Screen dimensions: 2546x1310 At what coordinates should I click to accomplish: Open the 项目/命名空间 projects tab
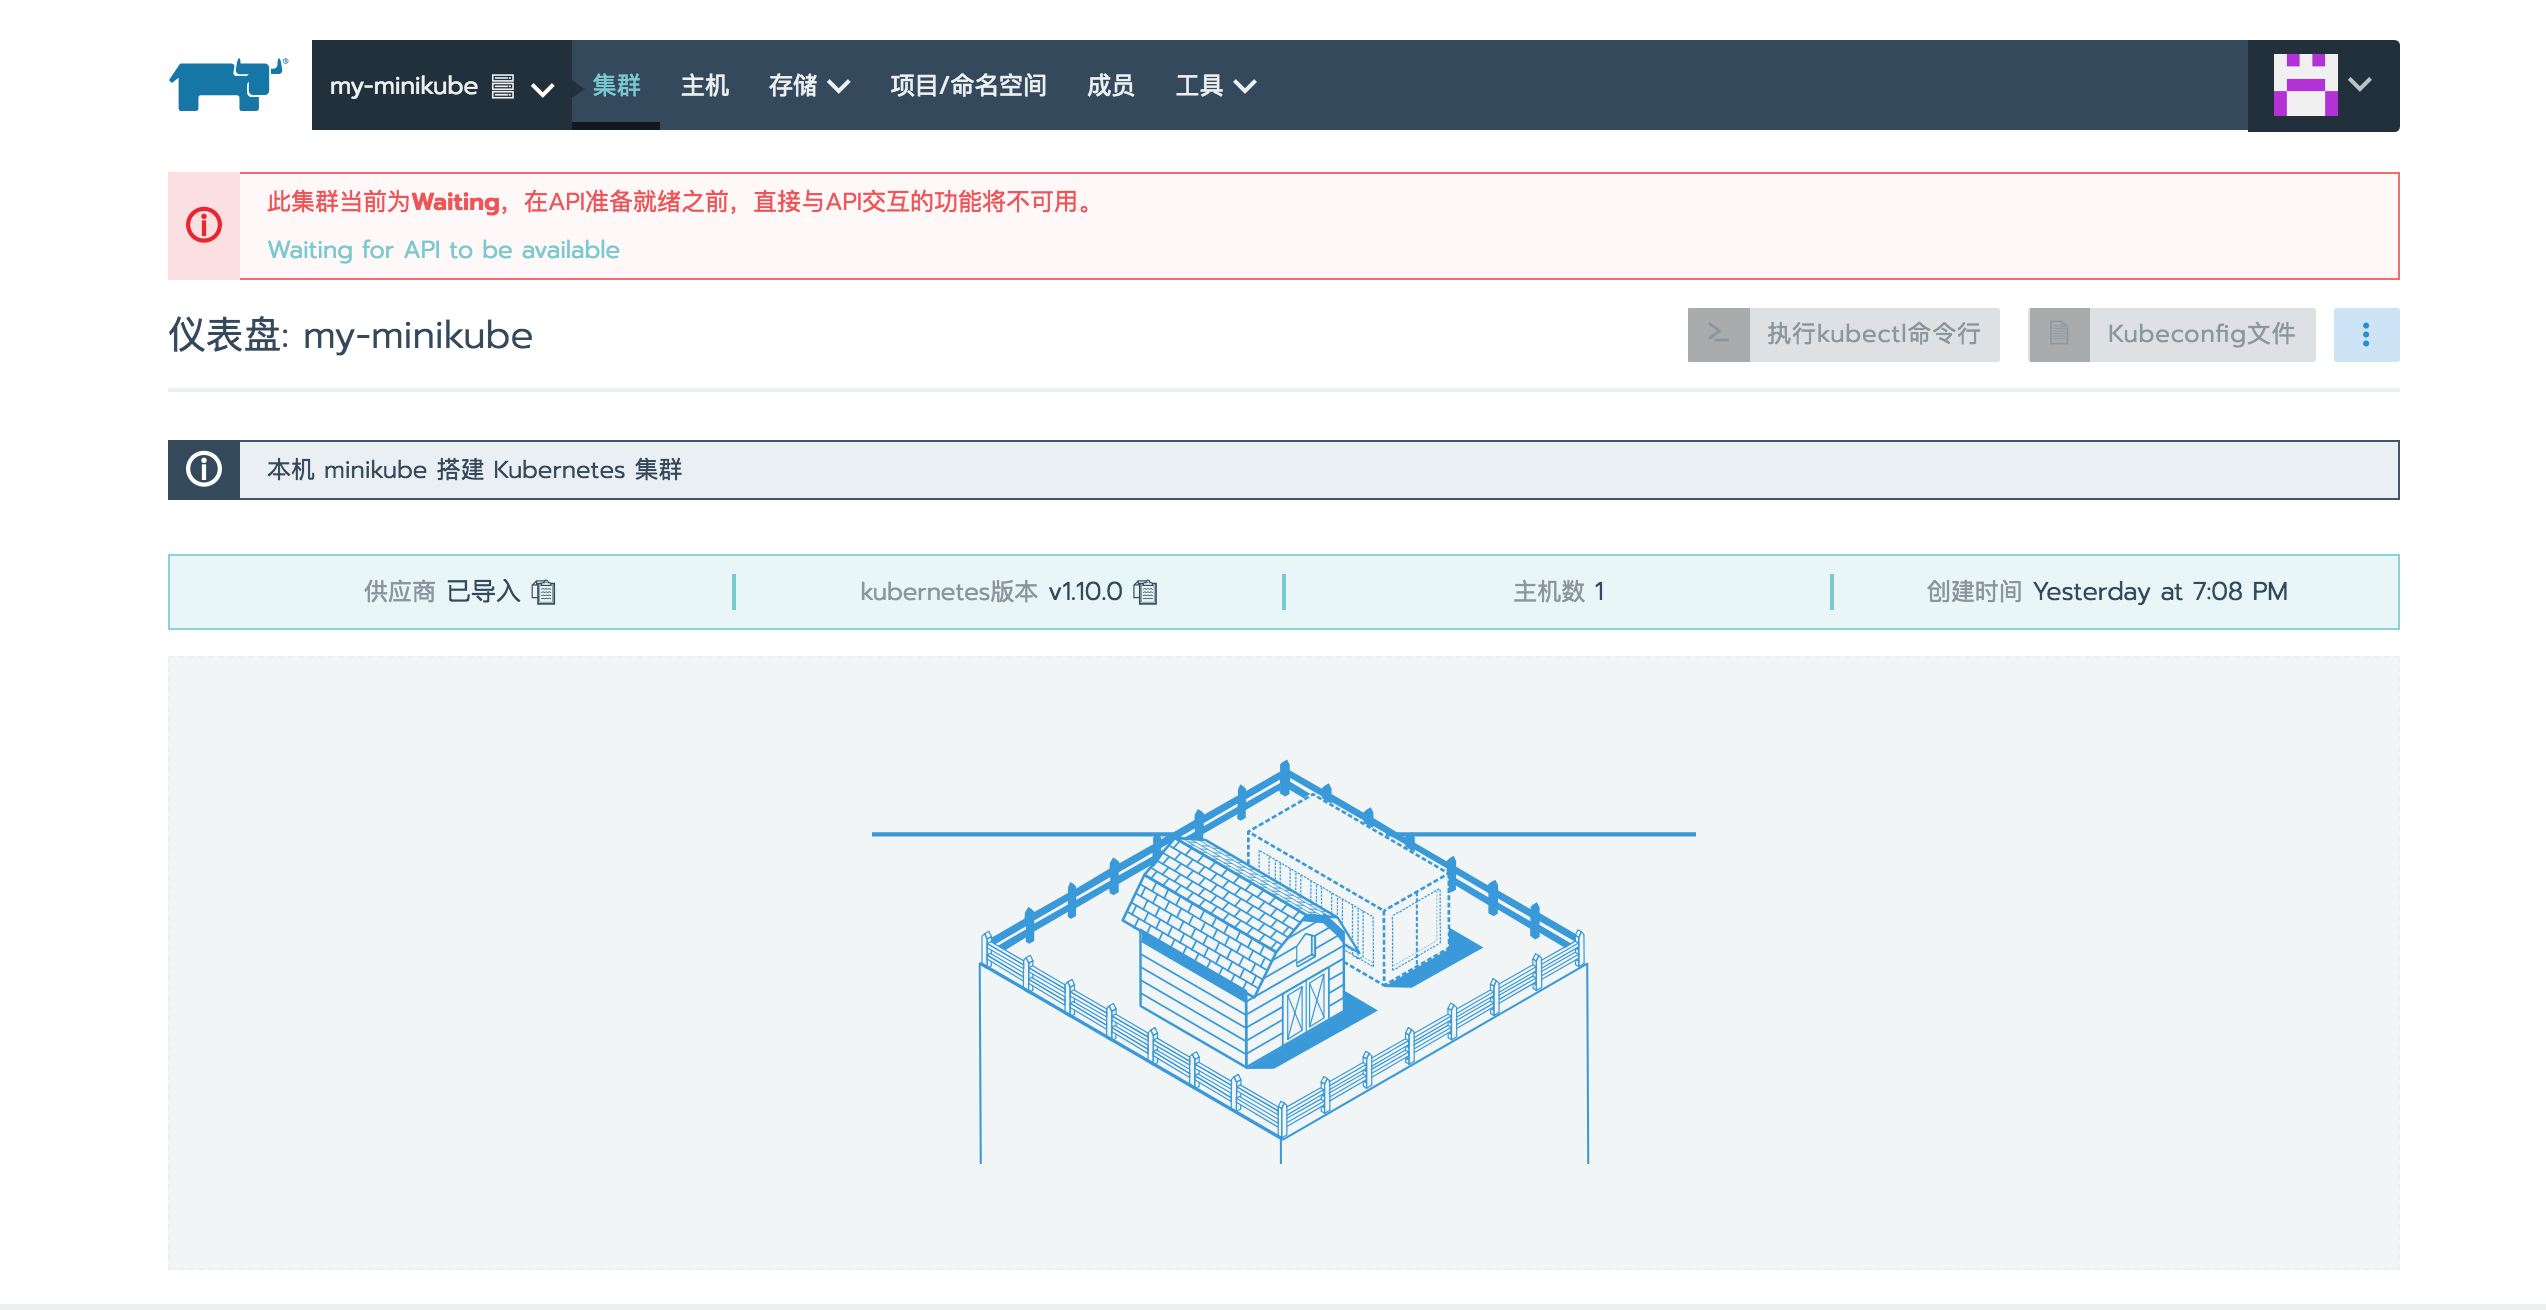968,86
